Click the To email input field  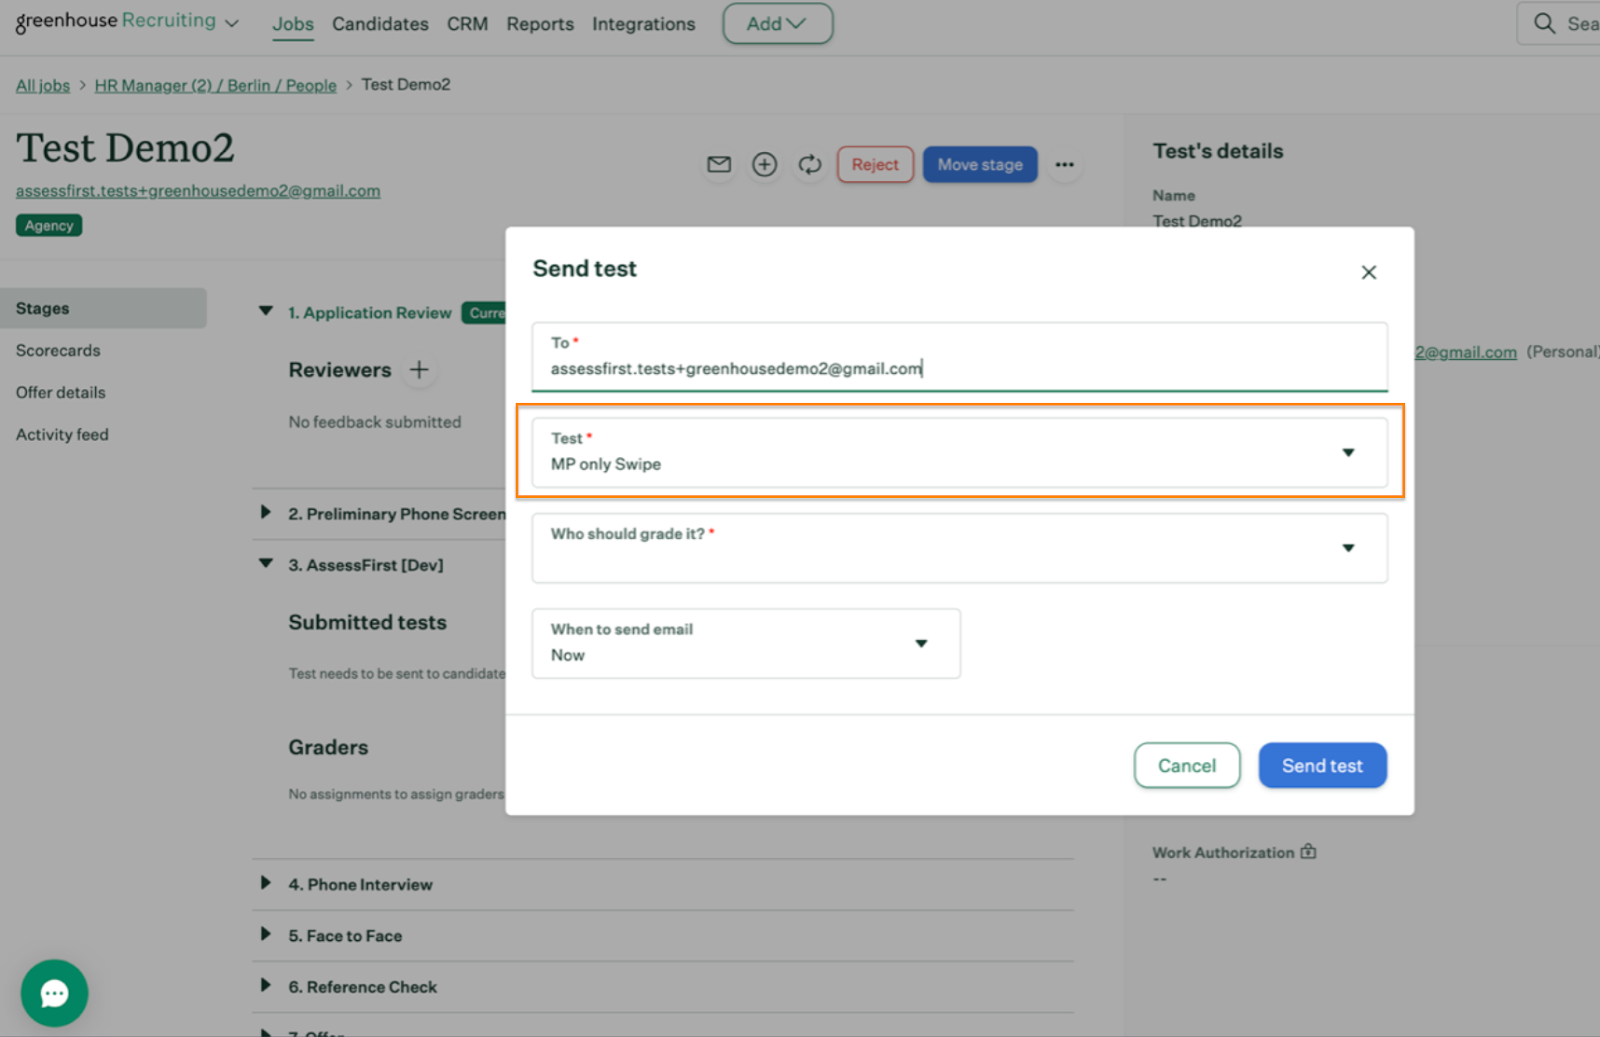[x=959, y=368]
